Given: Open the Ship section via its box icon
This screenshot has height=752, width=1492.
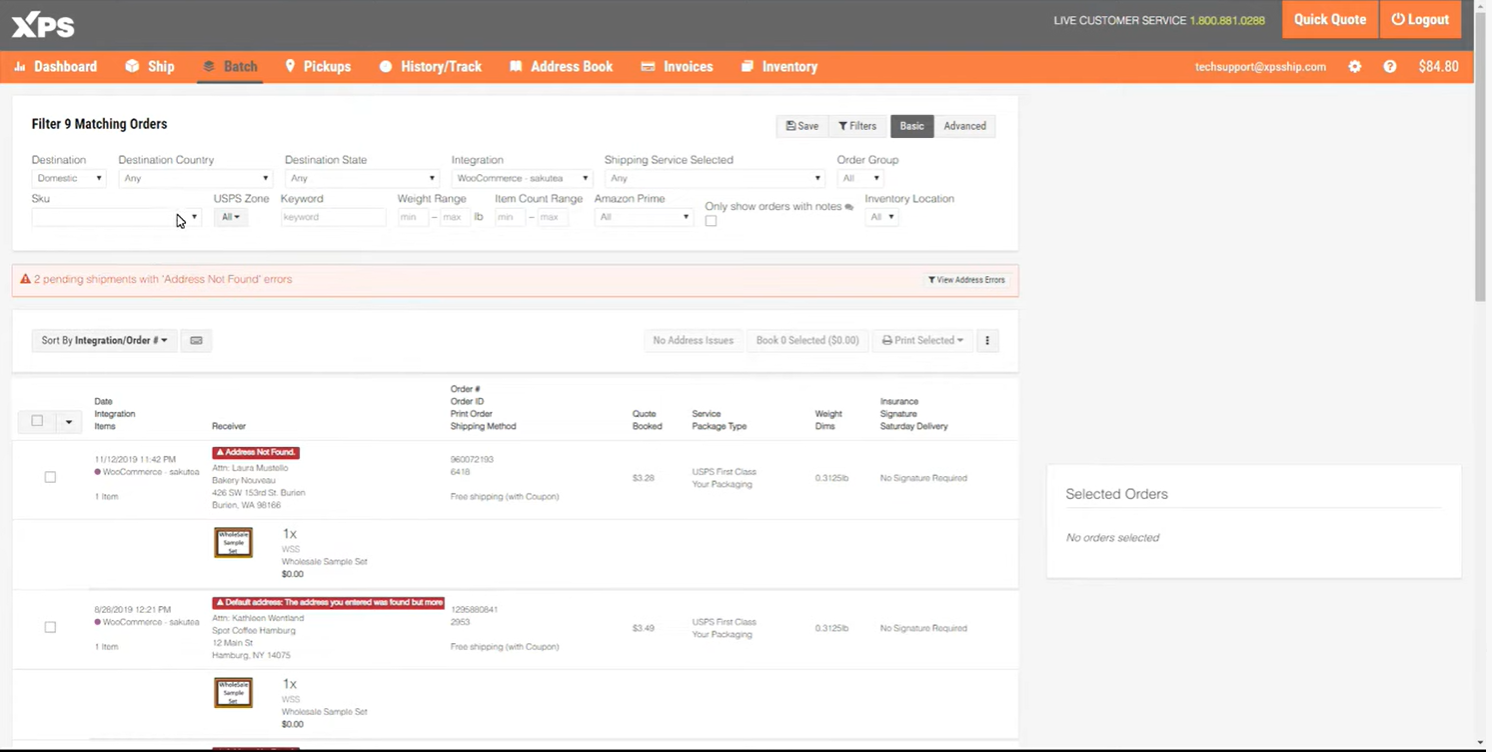Looking at the screenshot, I should 133,66.
